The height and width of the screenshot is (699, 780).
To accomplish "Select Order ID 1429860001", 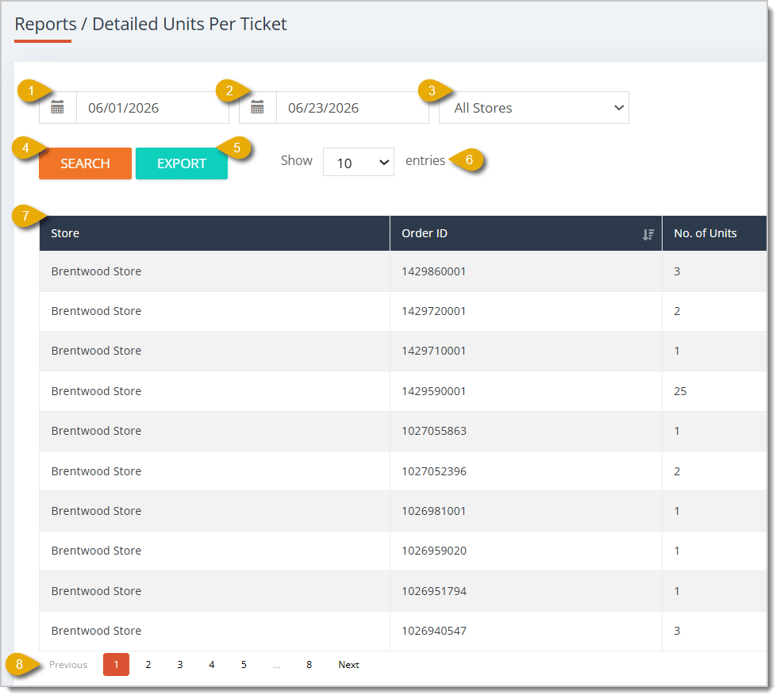I will coord(434,272).
